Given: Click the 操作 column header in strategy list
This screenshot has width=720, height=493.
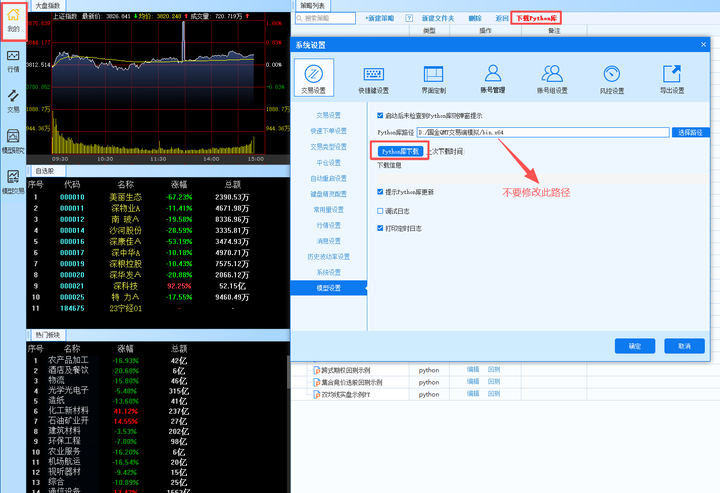Looking at the screenshot, I should click(485, 31).
